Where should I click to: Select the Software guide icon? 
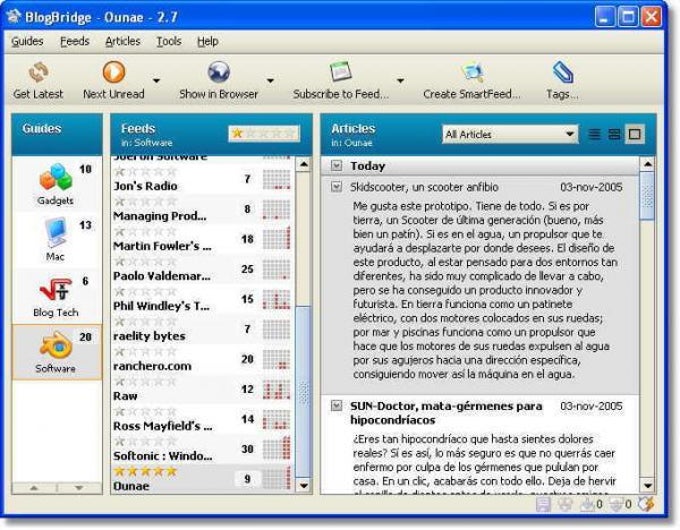[x=56, y=345]
